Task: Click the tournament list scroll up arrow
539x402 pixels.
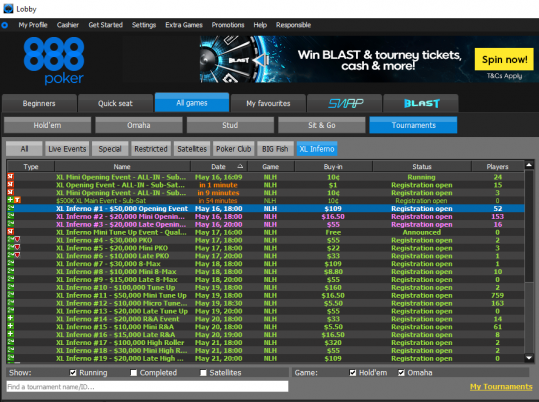Action: coord(529,165)
